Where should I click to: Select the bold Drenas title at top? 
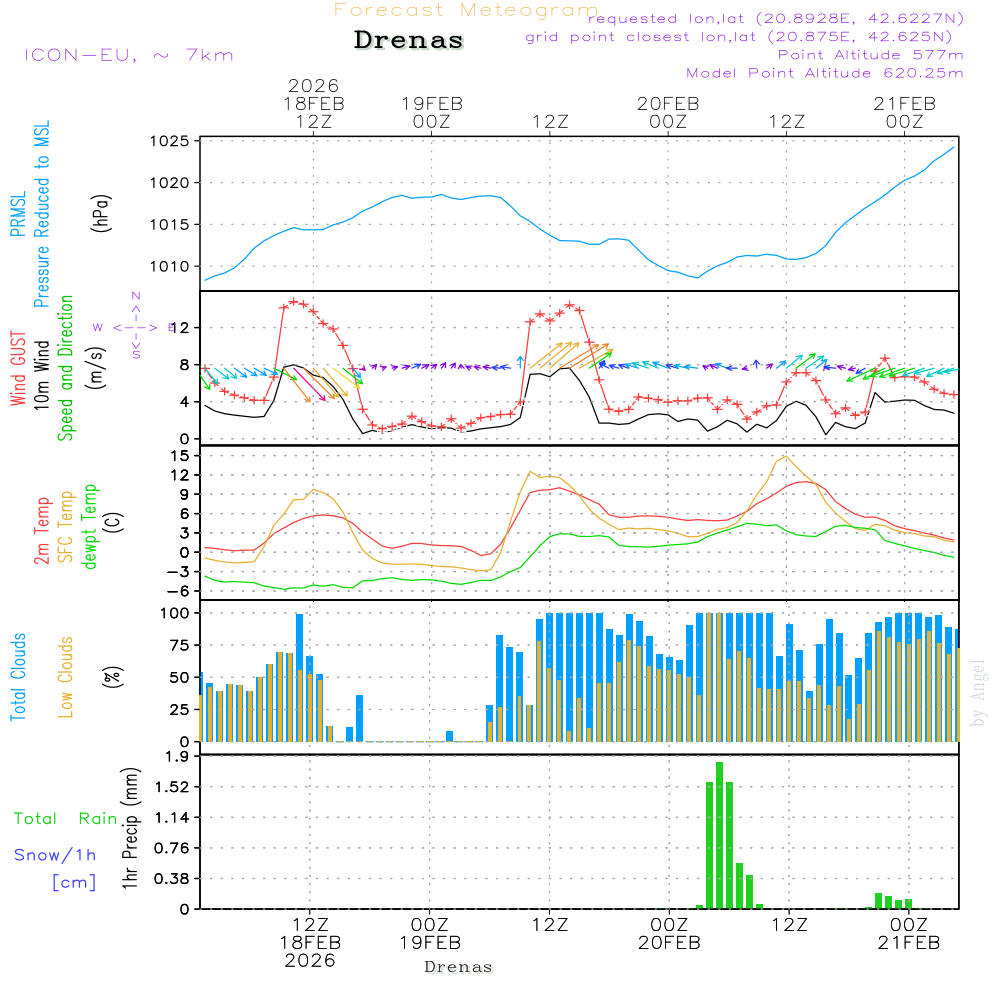(x=409, y=41)
